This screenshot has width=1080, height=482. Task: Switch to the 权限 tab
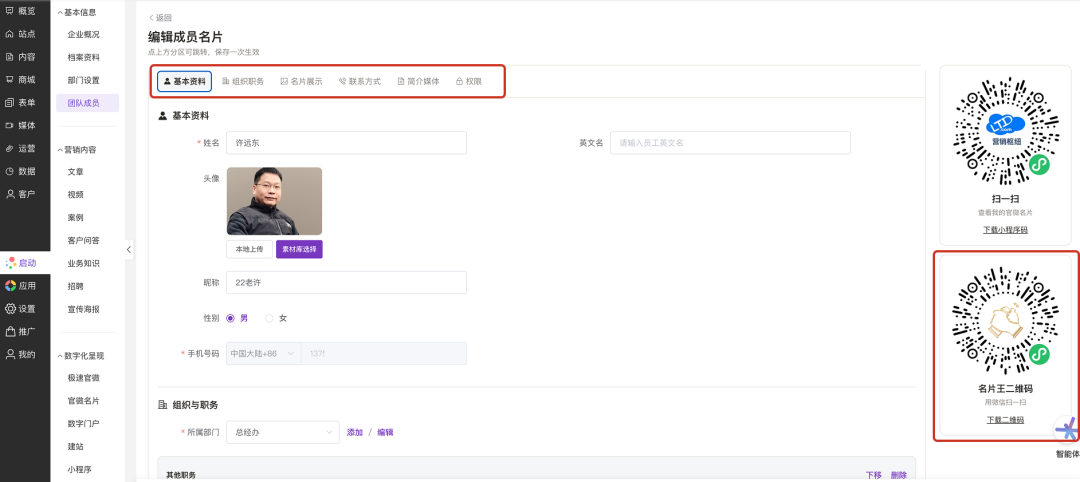coord(469,81)
